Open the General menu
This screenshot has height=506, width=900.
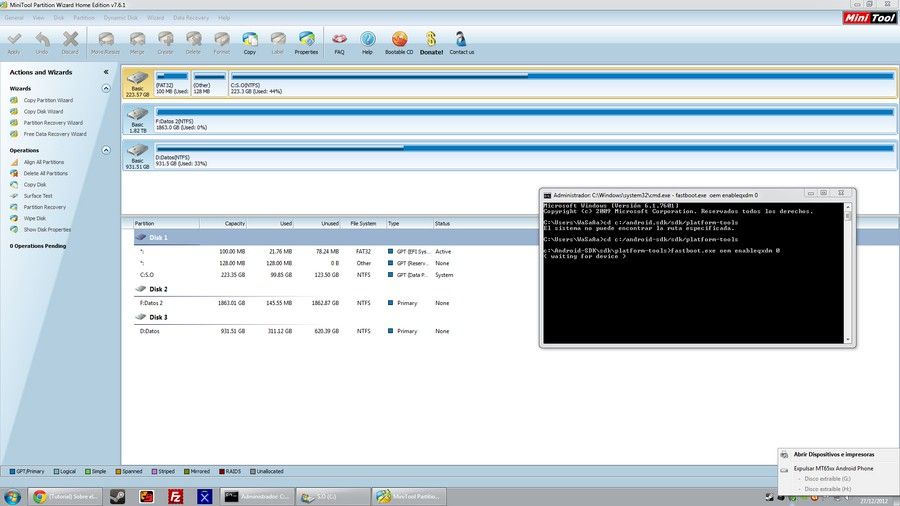tap(14, 18)
